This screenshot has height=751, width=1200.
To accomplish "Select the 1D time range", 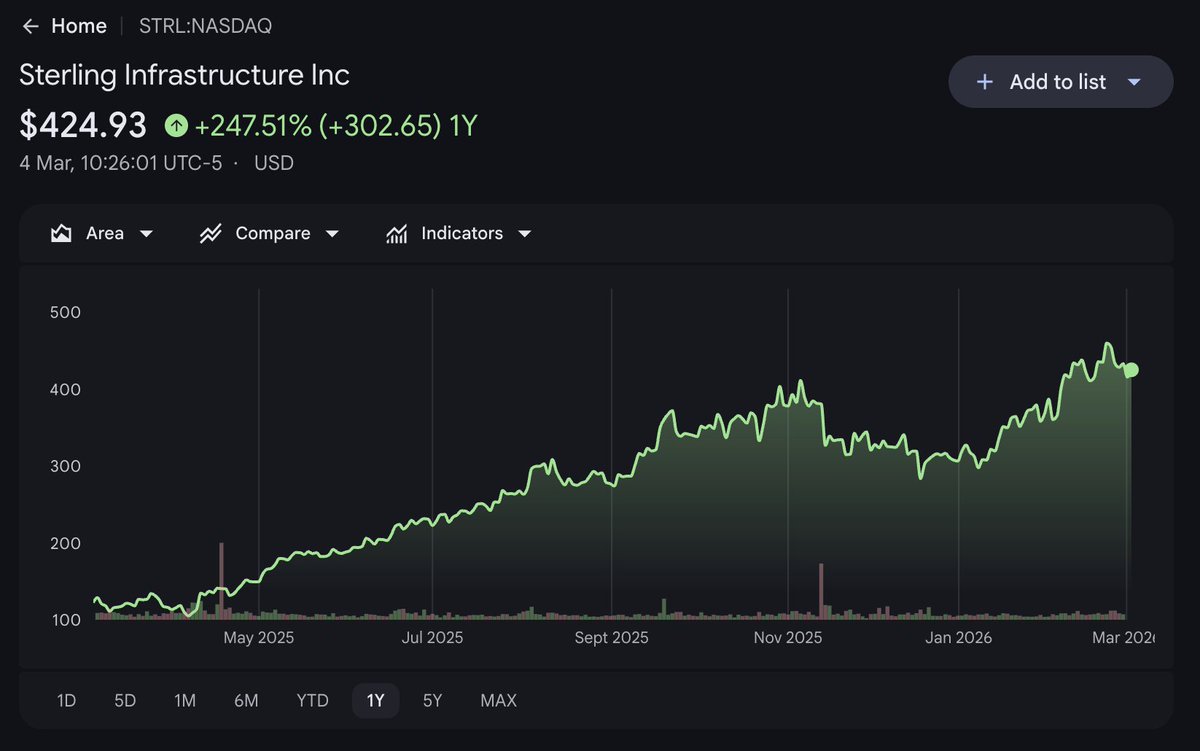I will 66,701.
